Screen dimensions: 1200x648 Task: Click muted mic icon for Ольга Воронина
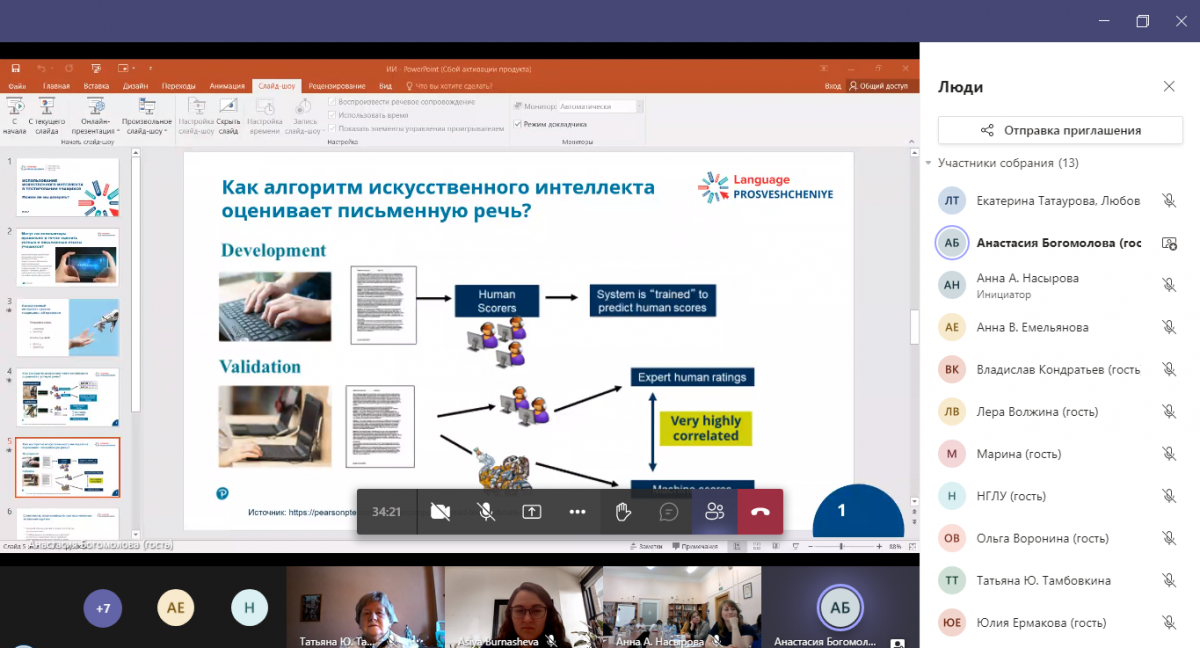point(1168,538)
